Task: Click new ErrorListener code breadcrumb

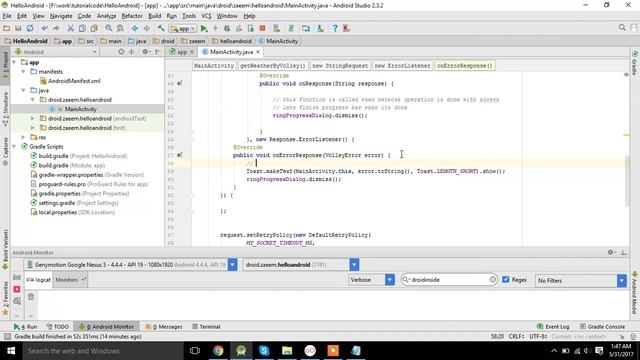Action: click(402, 66)
